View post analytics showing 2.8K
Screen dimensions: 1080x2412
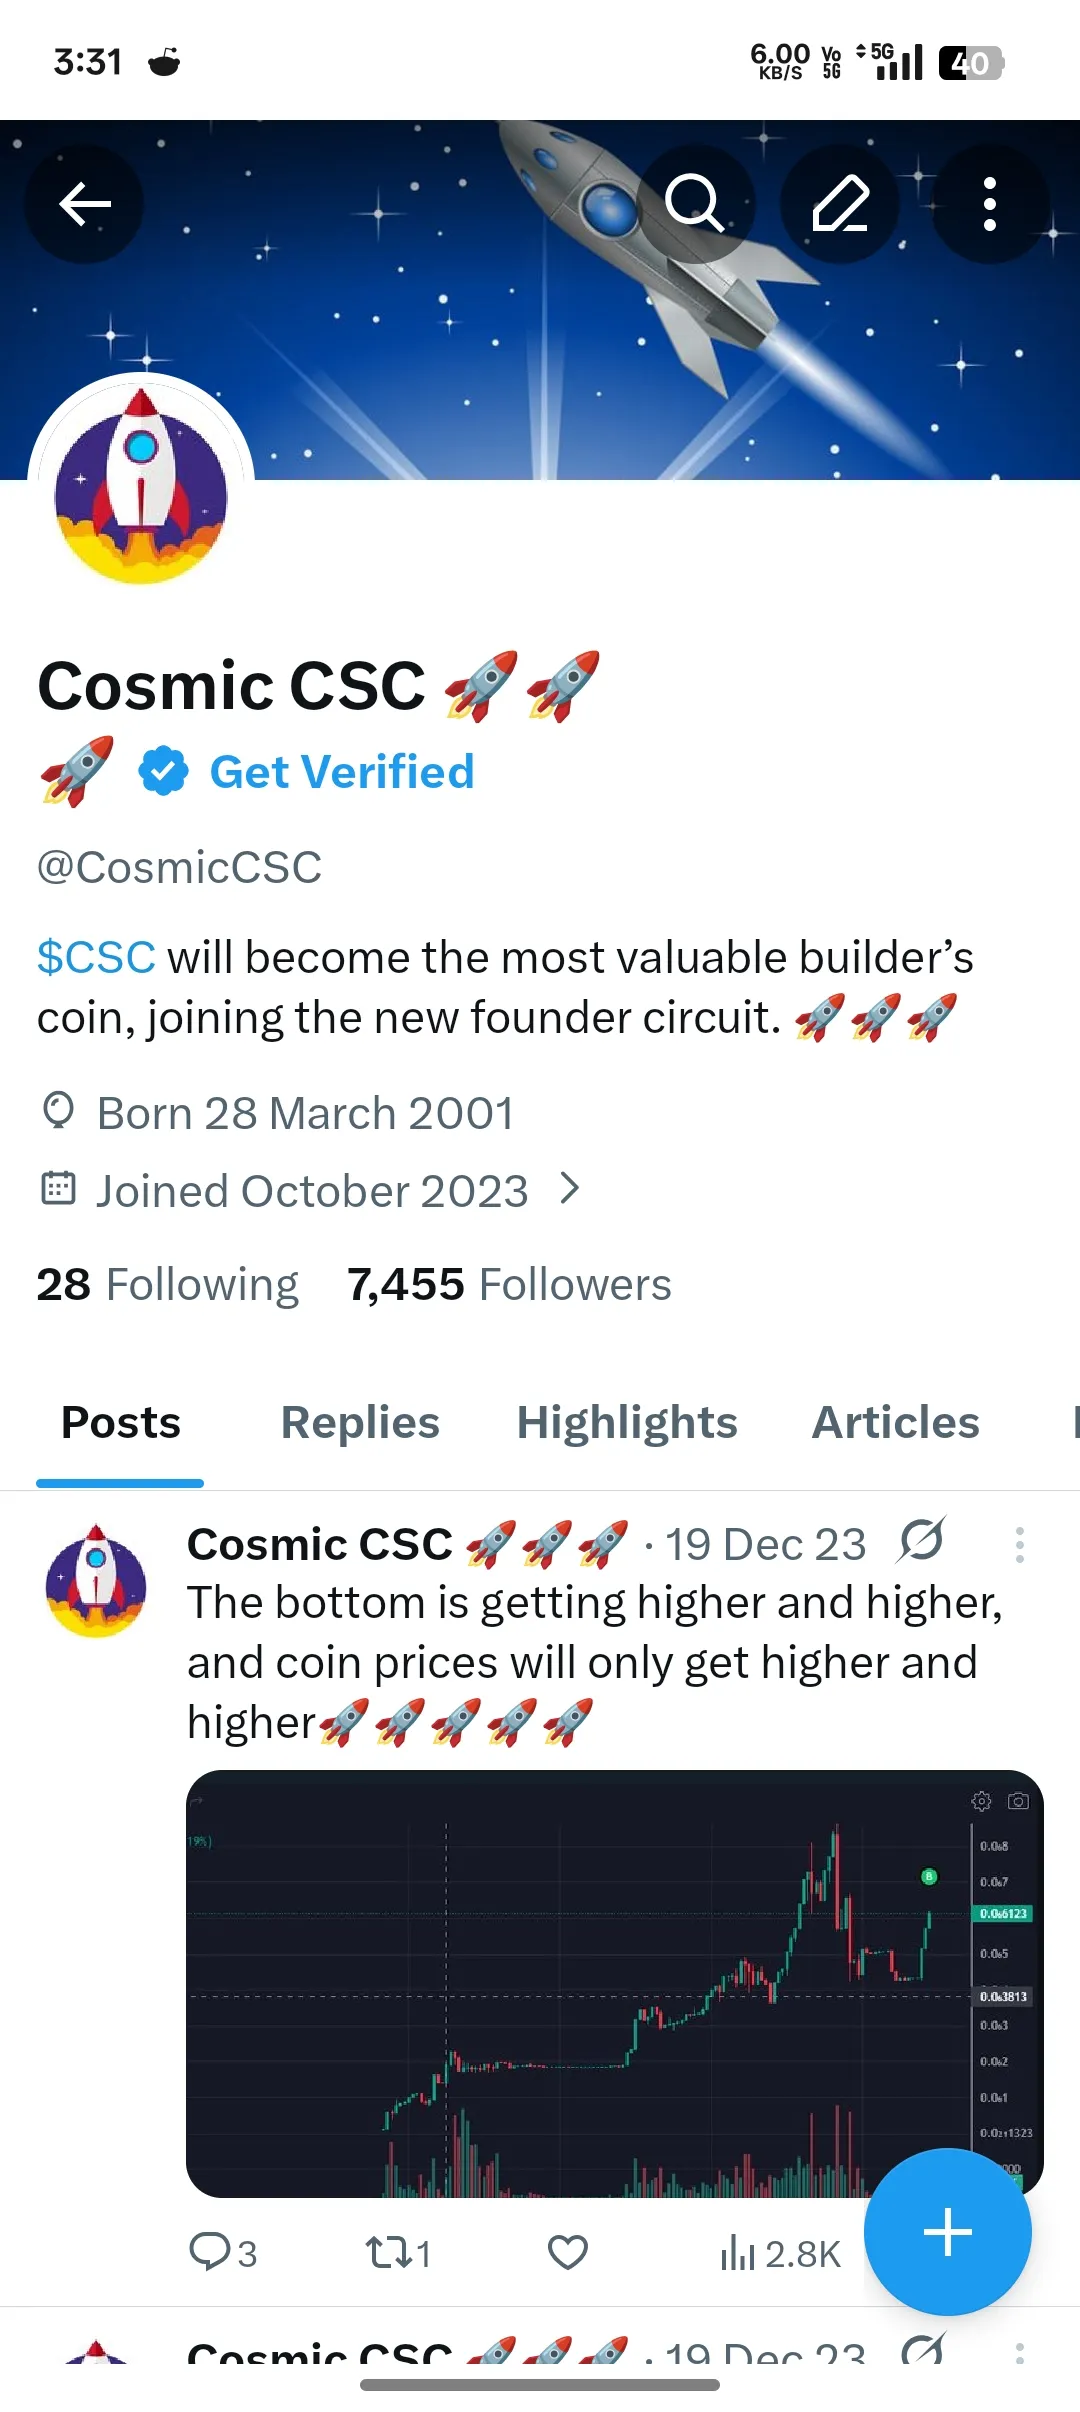point(780,2254)
